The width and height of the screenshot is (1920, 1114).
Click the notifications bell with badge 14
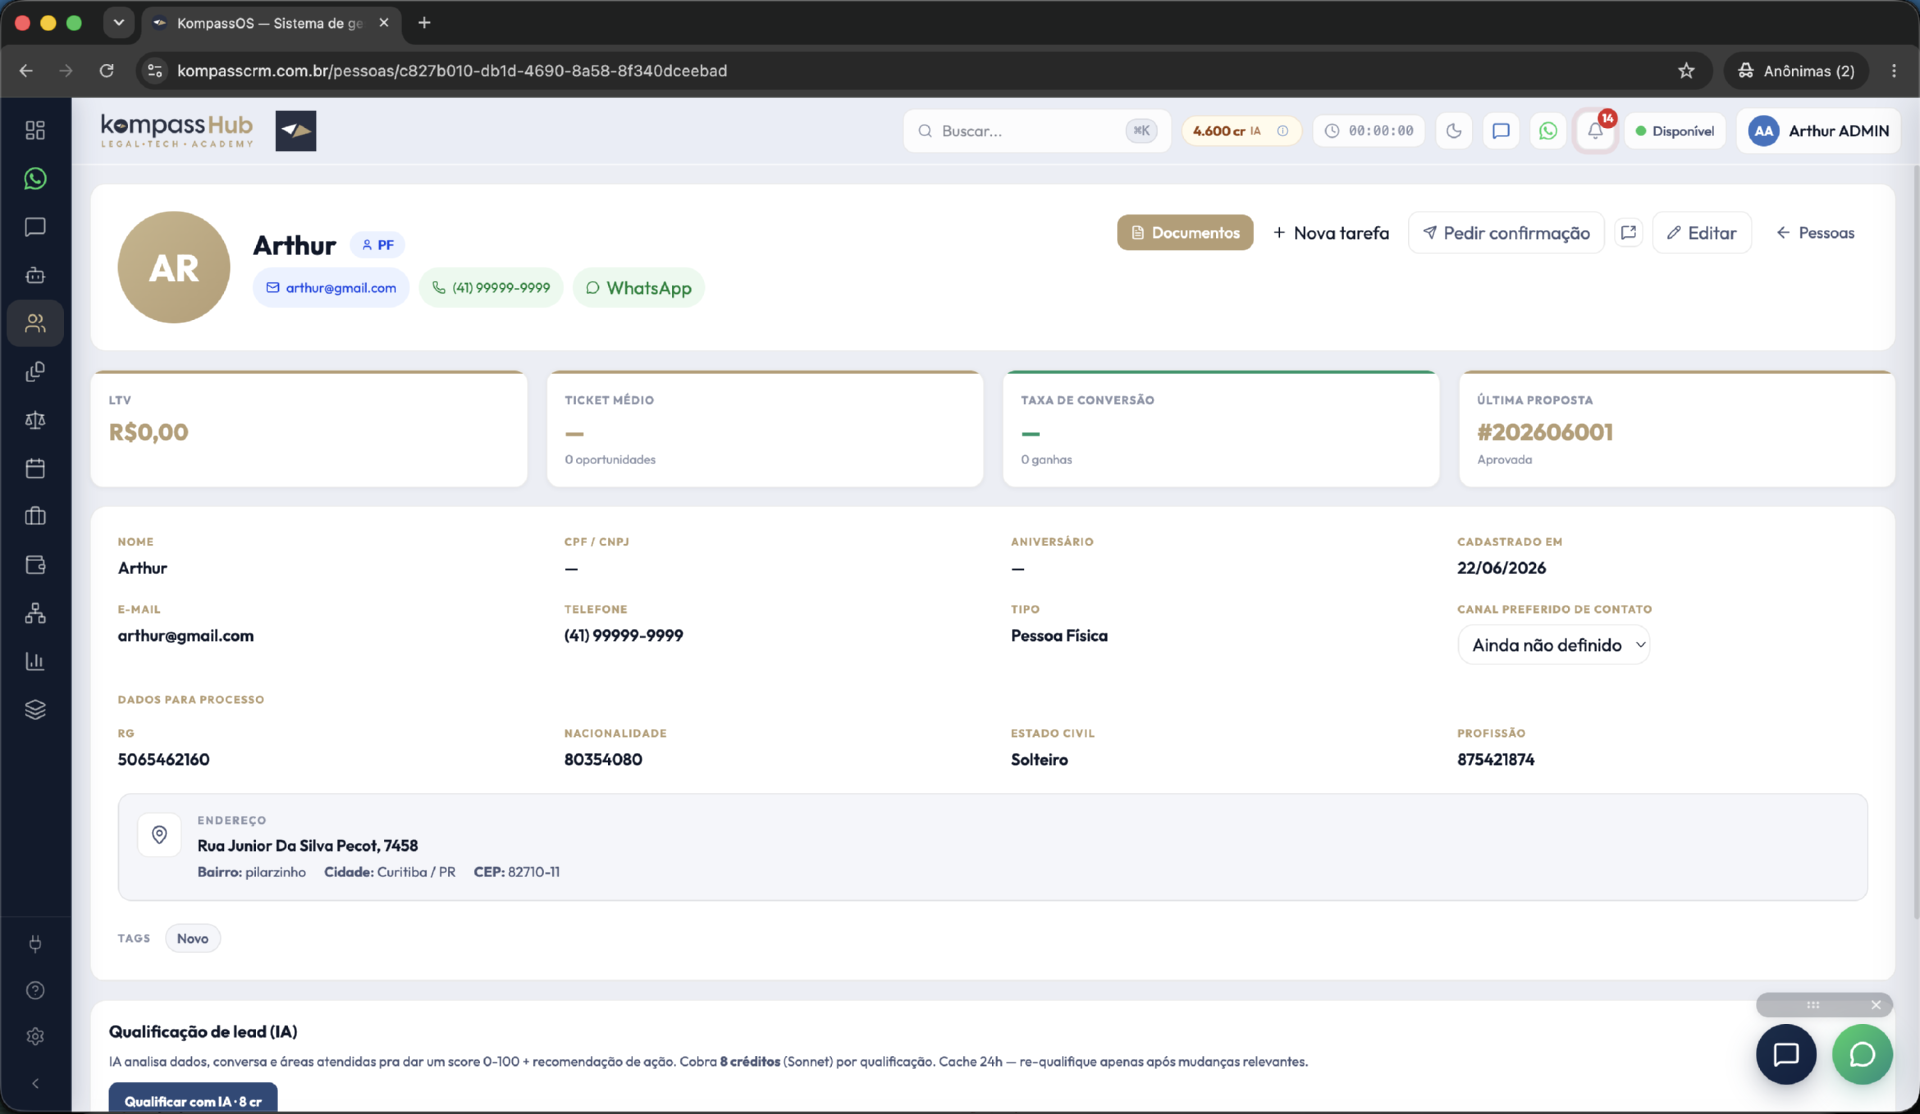[1595, 131]
